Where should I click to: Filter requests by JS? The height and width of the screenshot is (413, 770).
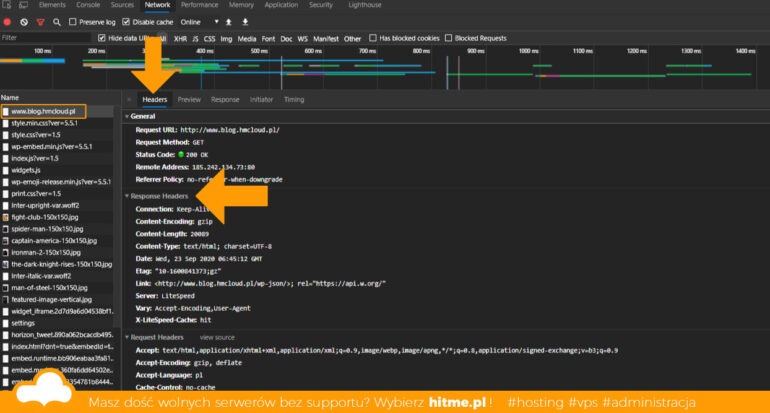tap(195, 38)
